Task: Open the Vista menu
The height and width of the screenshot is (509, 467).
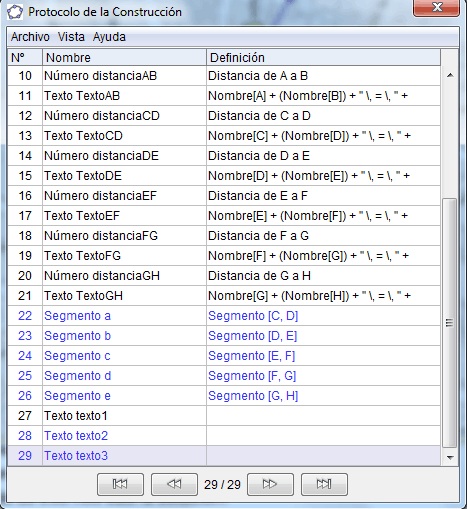Action: click(x=71, y=37)
